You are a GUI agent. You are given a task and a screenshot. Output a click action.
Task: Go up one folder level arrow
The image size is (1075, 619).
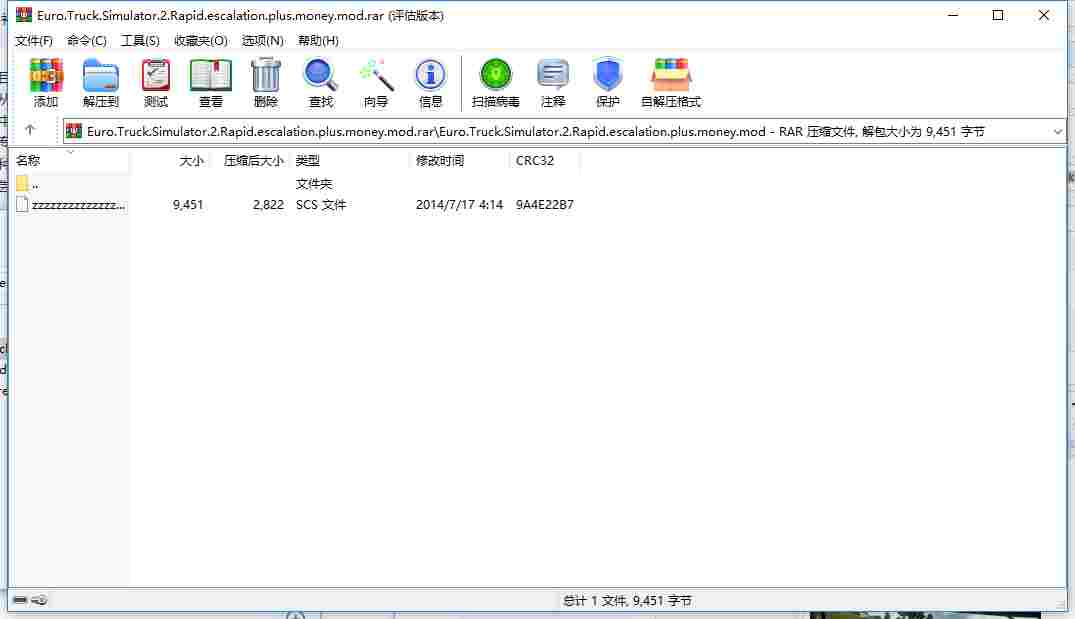coord(29,130)
